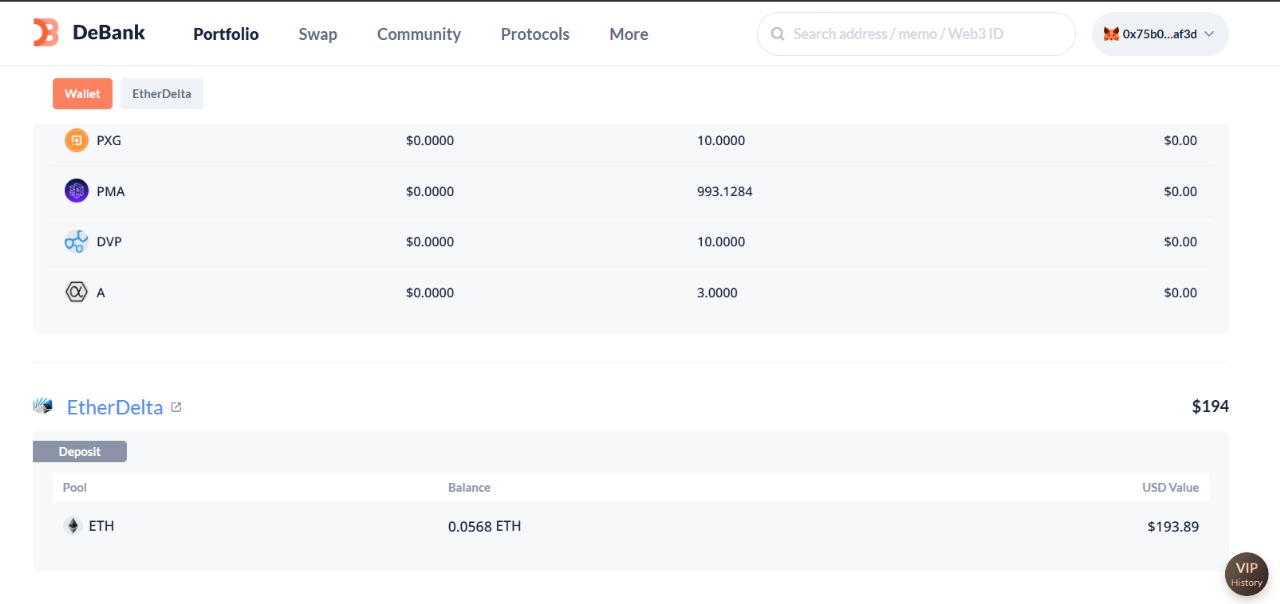Click the $193.89 USD value

(x=1173, y=526)
